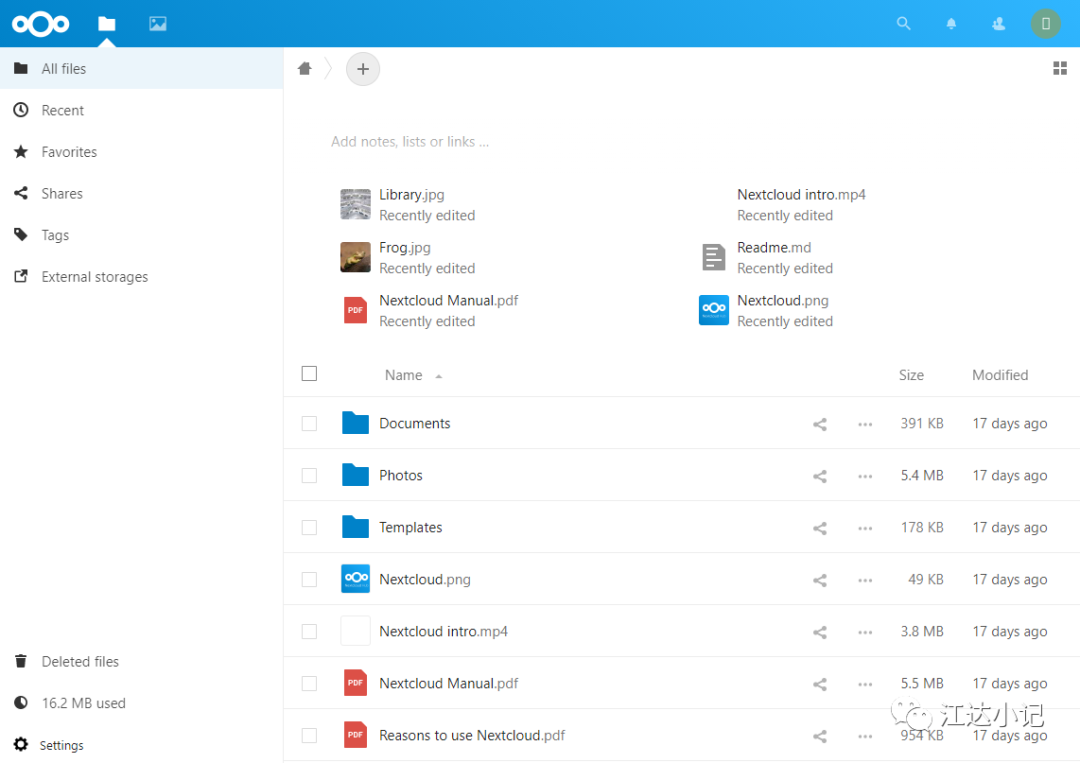Go to the home folder icon

[x=304, y=68]
